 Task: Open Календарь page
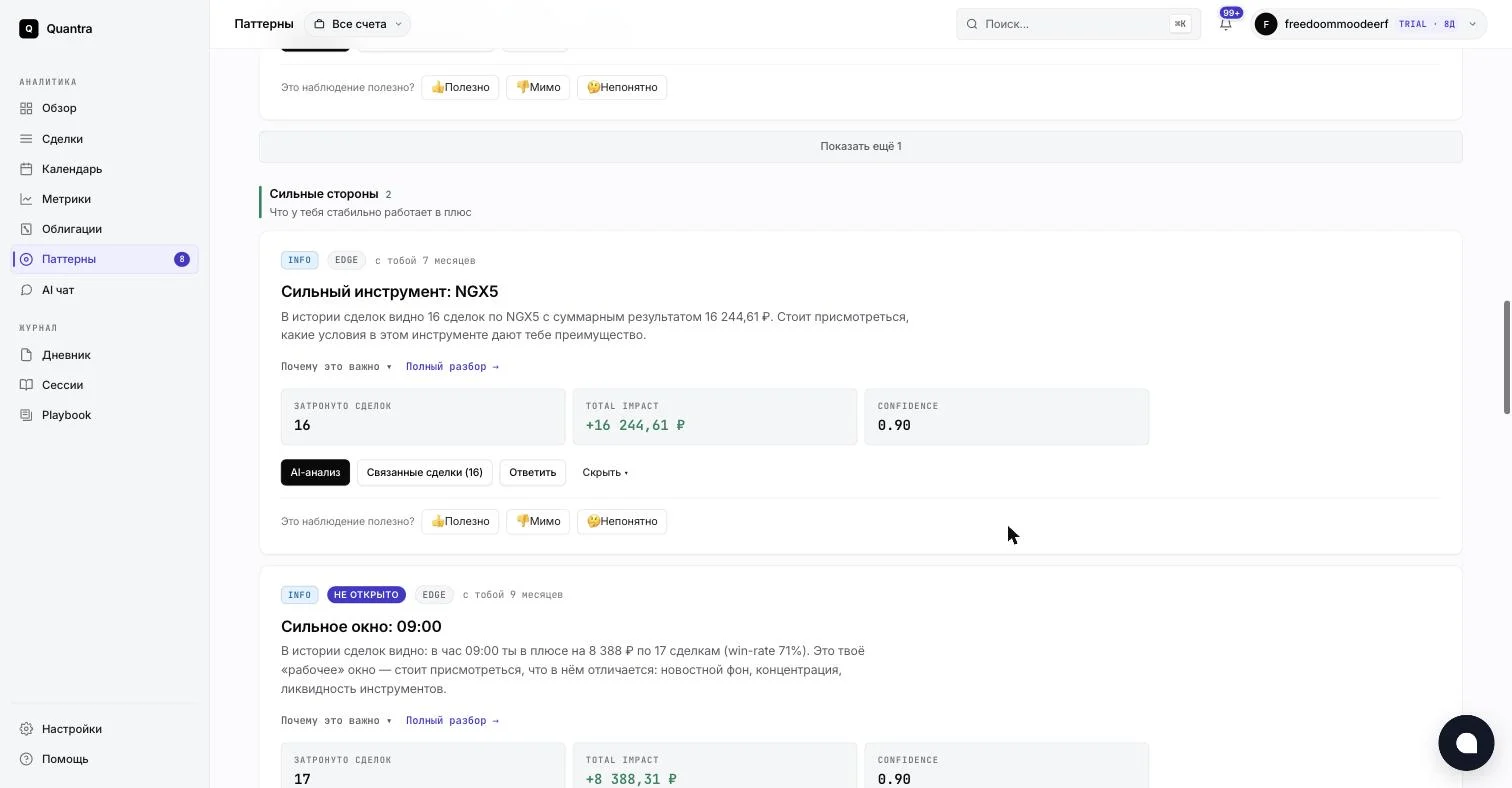pyautogui.click(x=105, y=169)
